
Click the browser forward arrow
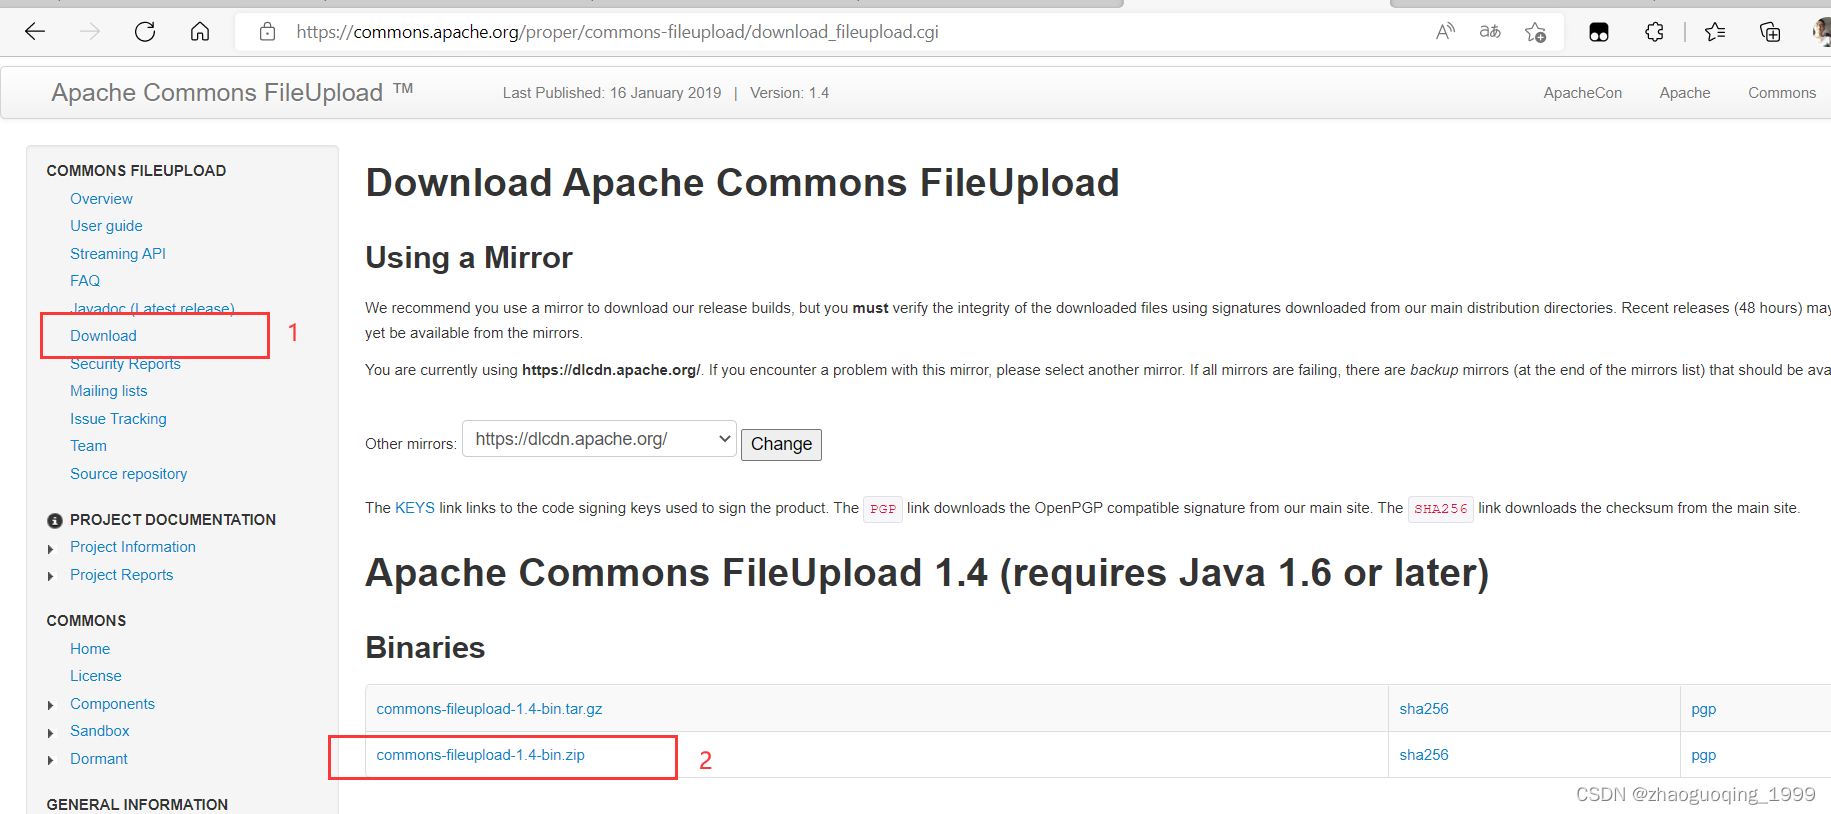pyautogui.click(x=90, y=32)
